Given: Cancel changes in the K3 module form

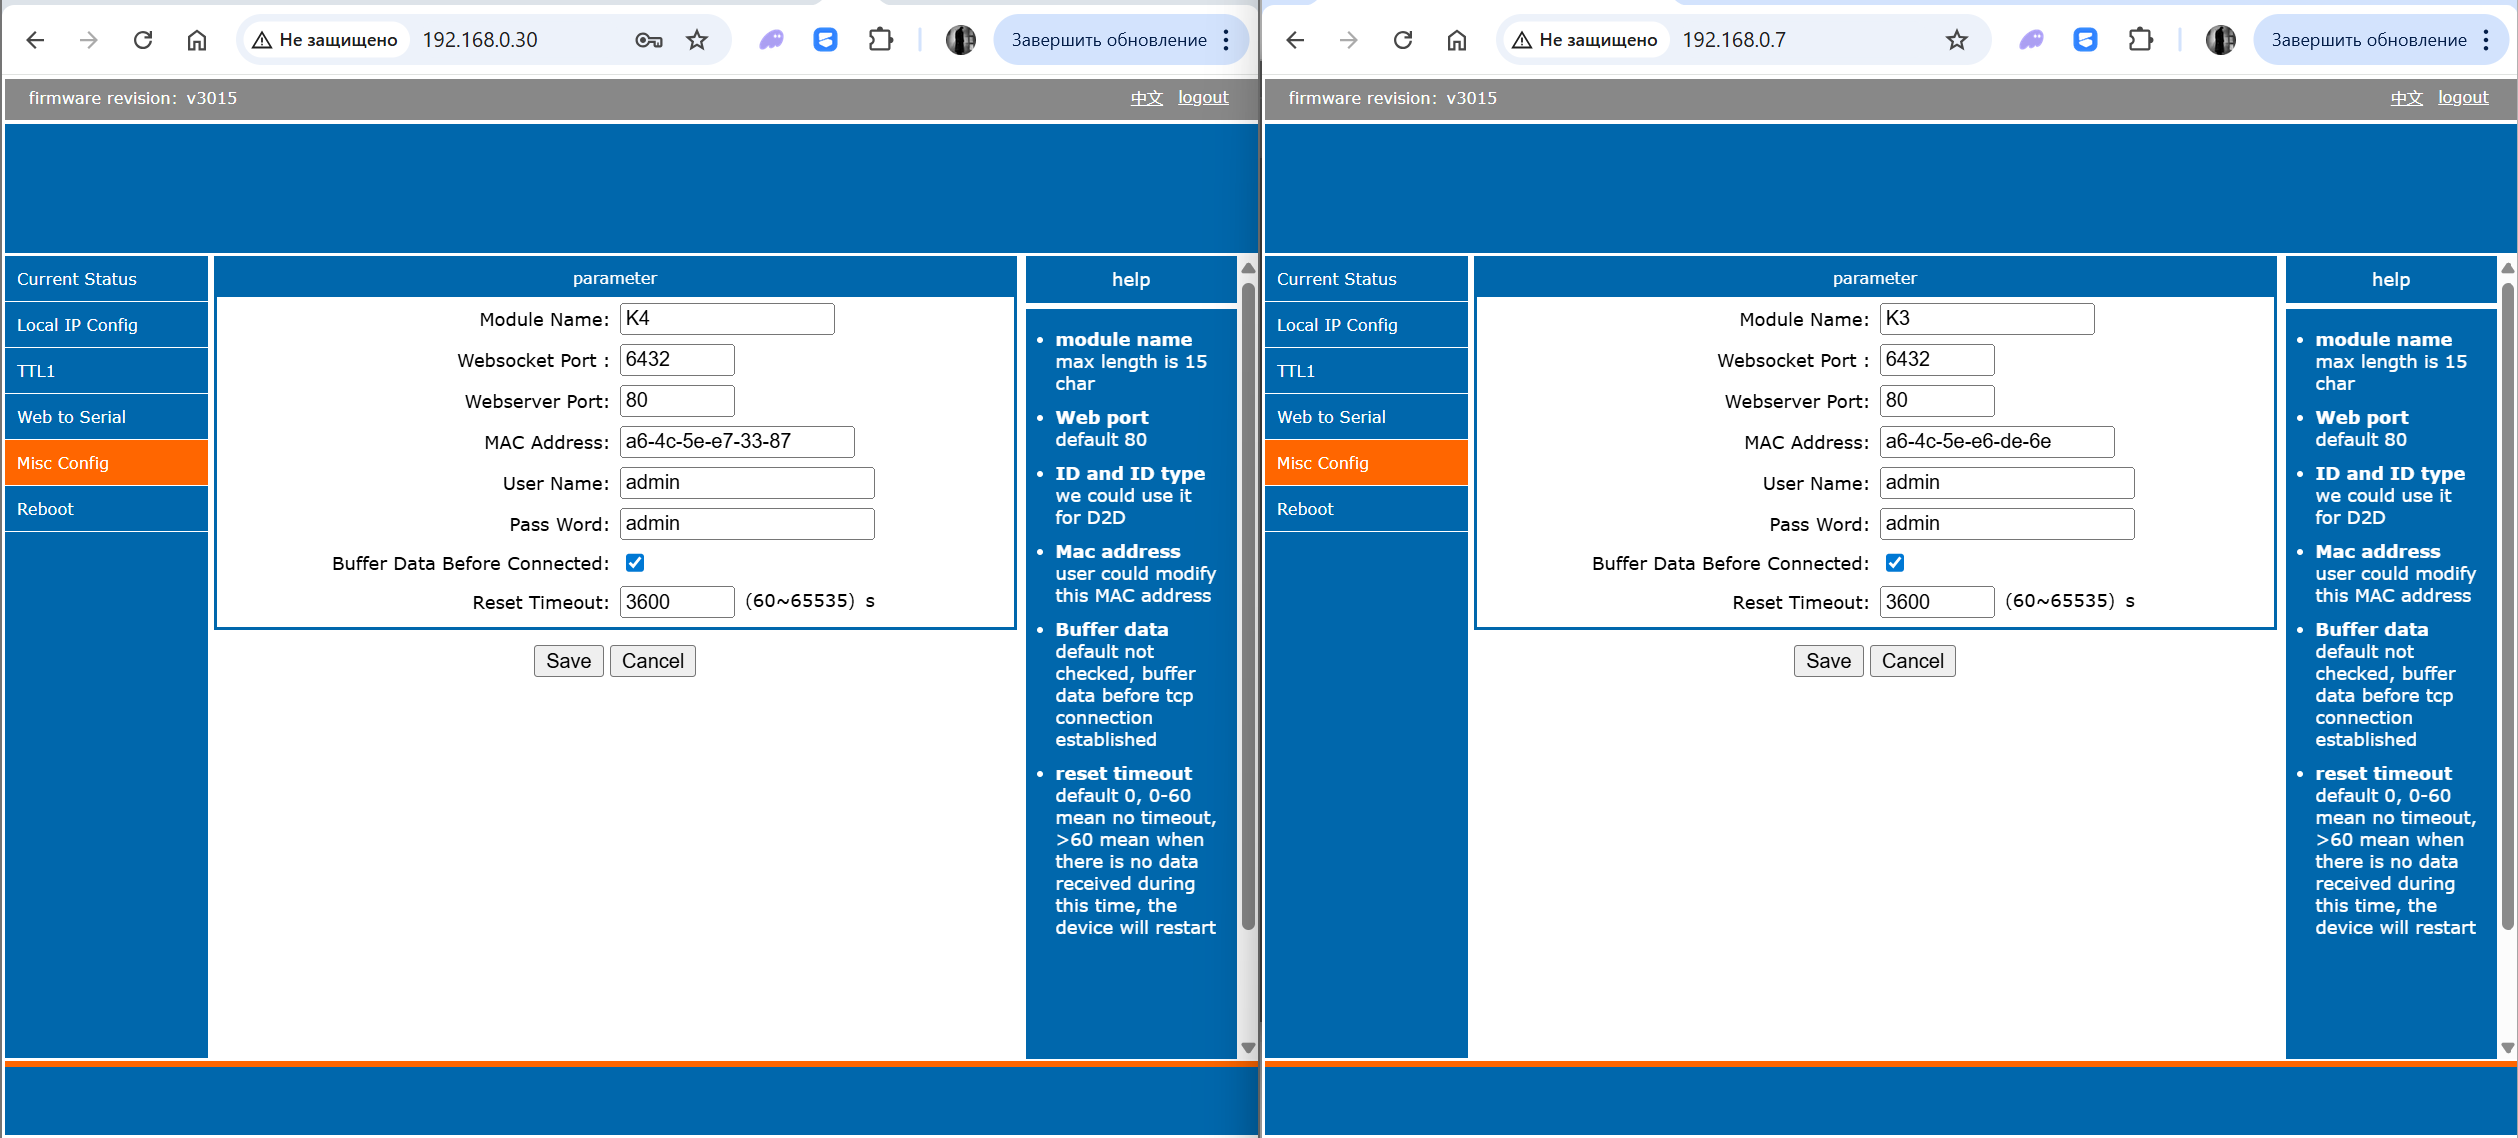Looking at the screenshot, I should click(x=1912, y=661).
